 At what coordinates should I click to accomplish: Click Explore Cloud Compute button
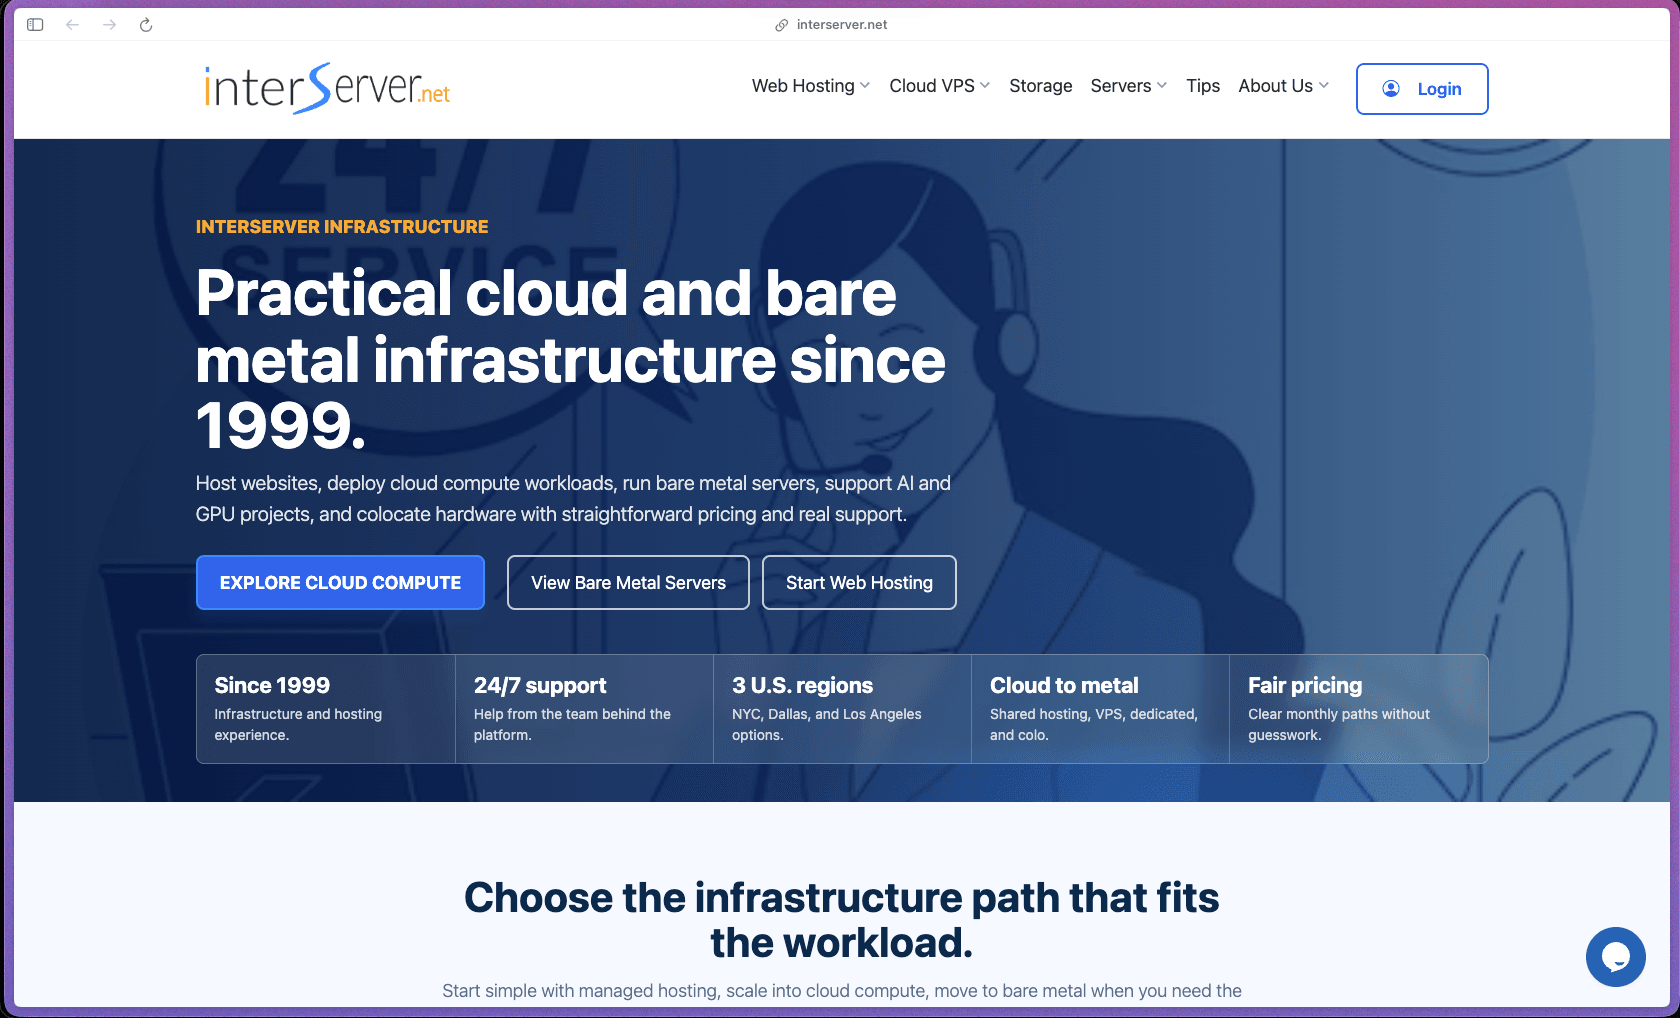(x=340, y=582)
